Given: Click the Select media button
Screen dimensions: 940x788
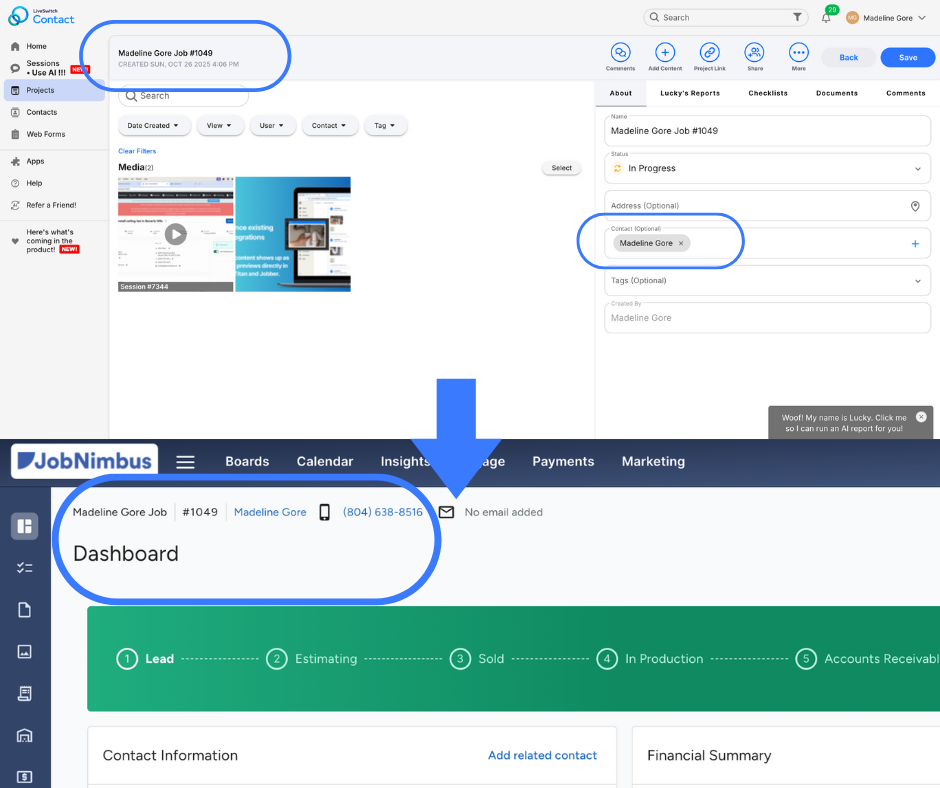Looking at the screenshot, I should coord(561,168).
